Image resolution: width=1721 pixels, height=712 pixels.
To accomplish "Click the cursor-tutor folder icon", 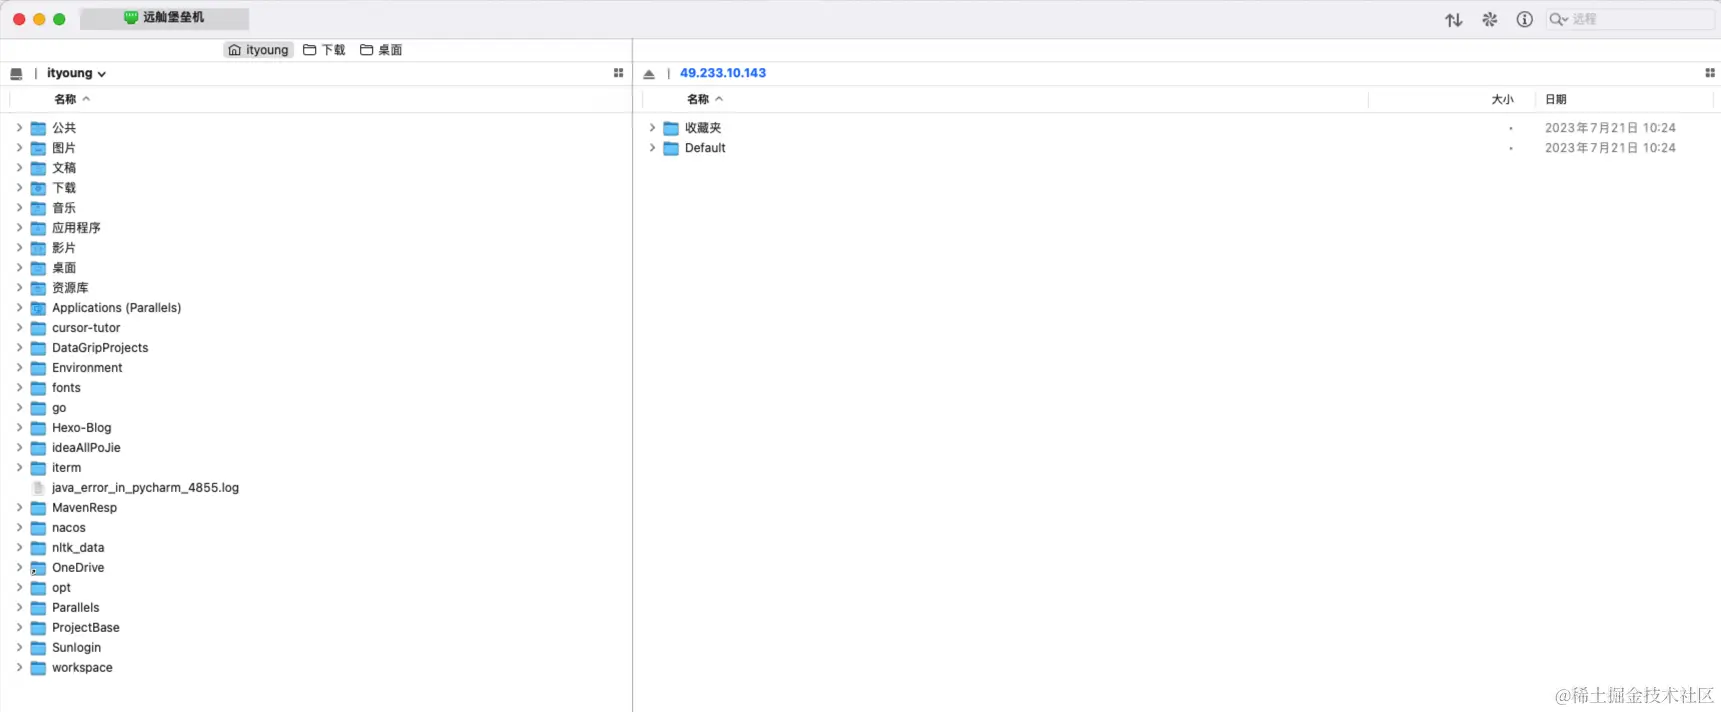I will pos(38,328).
